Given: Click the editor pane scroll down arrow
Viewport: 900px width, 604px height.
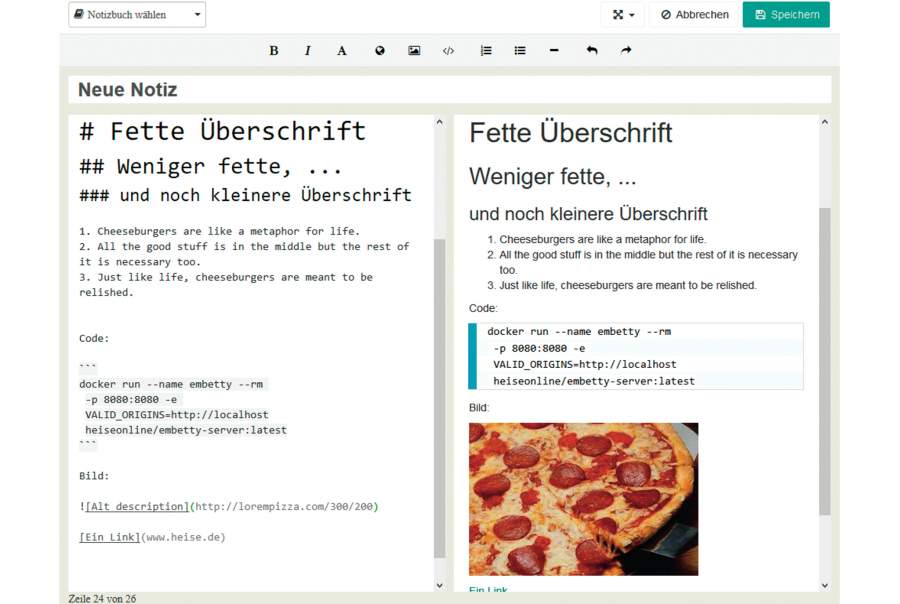Looking at the screenshot, I should point(440,586).
